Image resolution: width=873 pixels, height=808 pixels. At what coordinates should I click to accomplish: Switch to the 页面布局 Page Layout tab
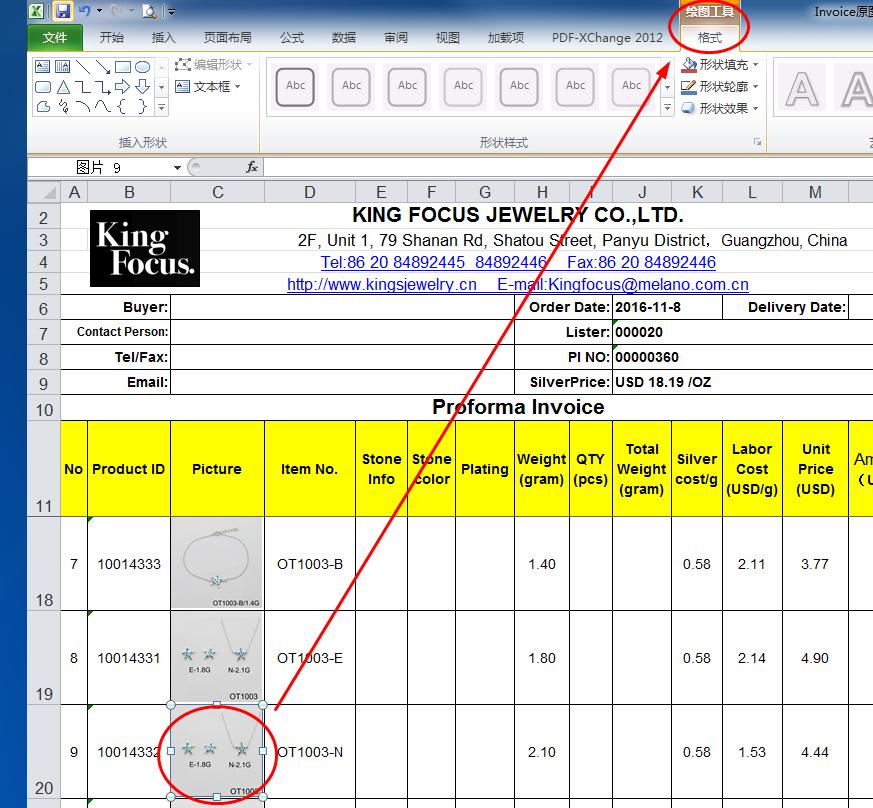[x=228, y=37]
